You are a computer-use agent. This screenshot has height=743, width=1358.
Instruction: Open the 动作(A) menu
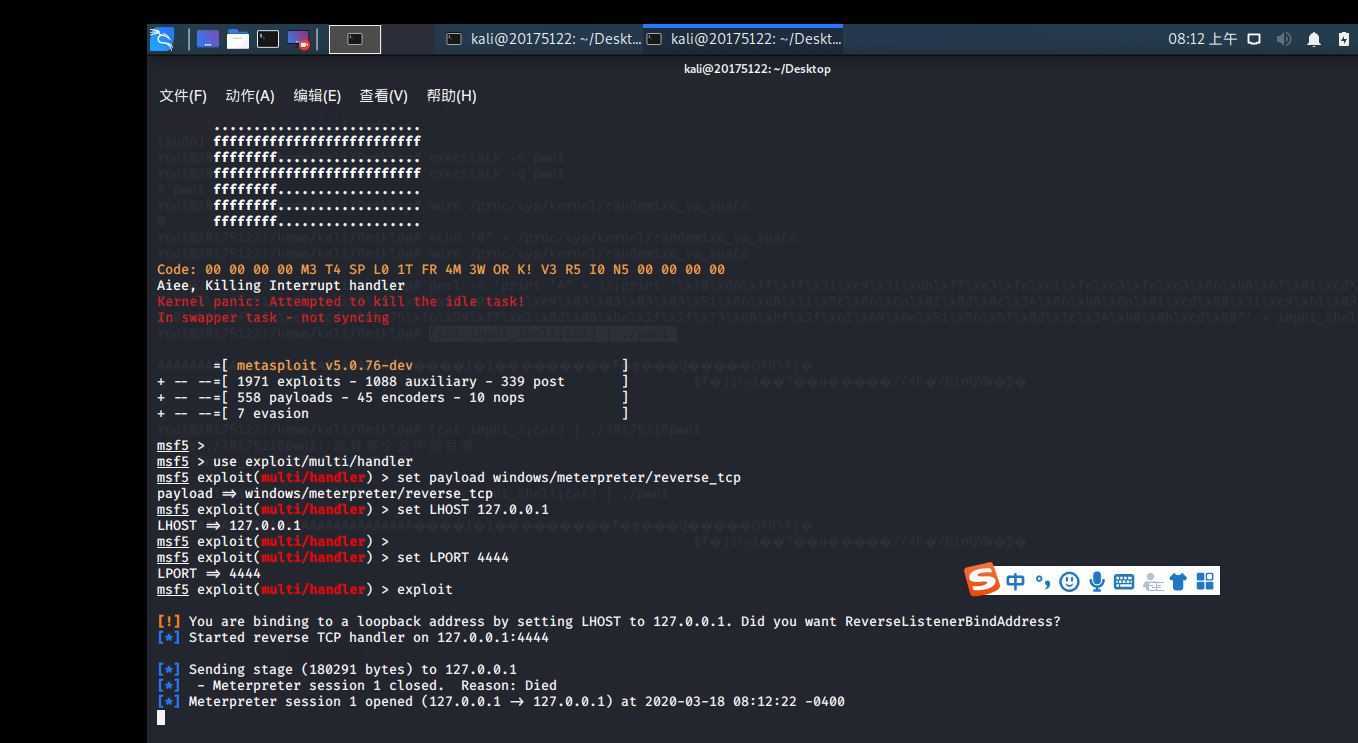[x=250, y=96]
